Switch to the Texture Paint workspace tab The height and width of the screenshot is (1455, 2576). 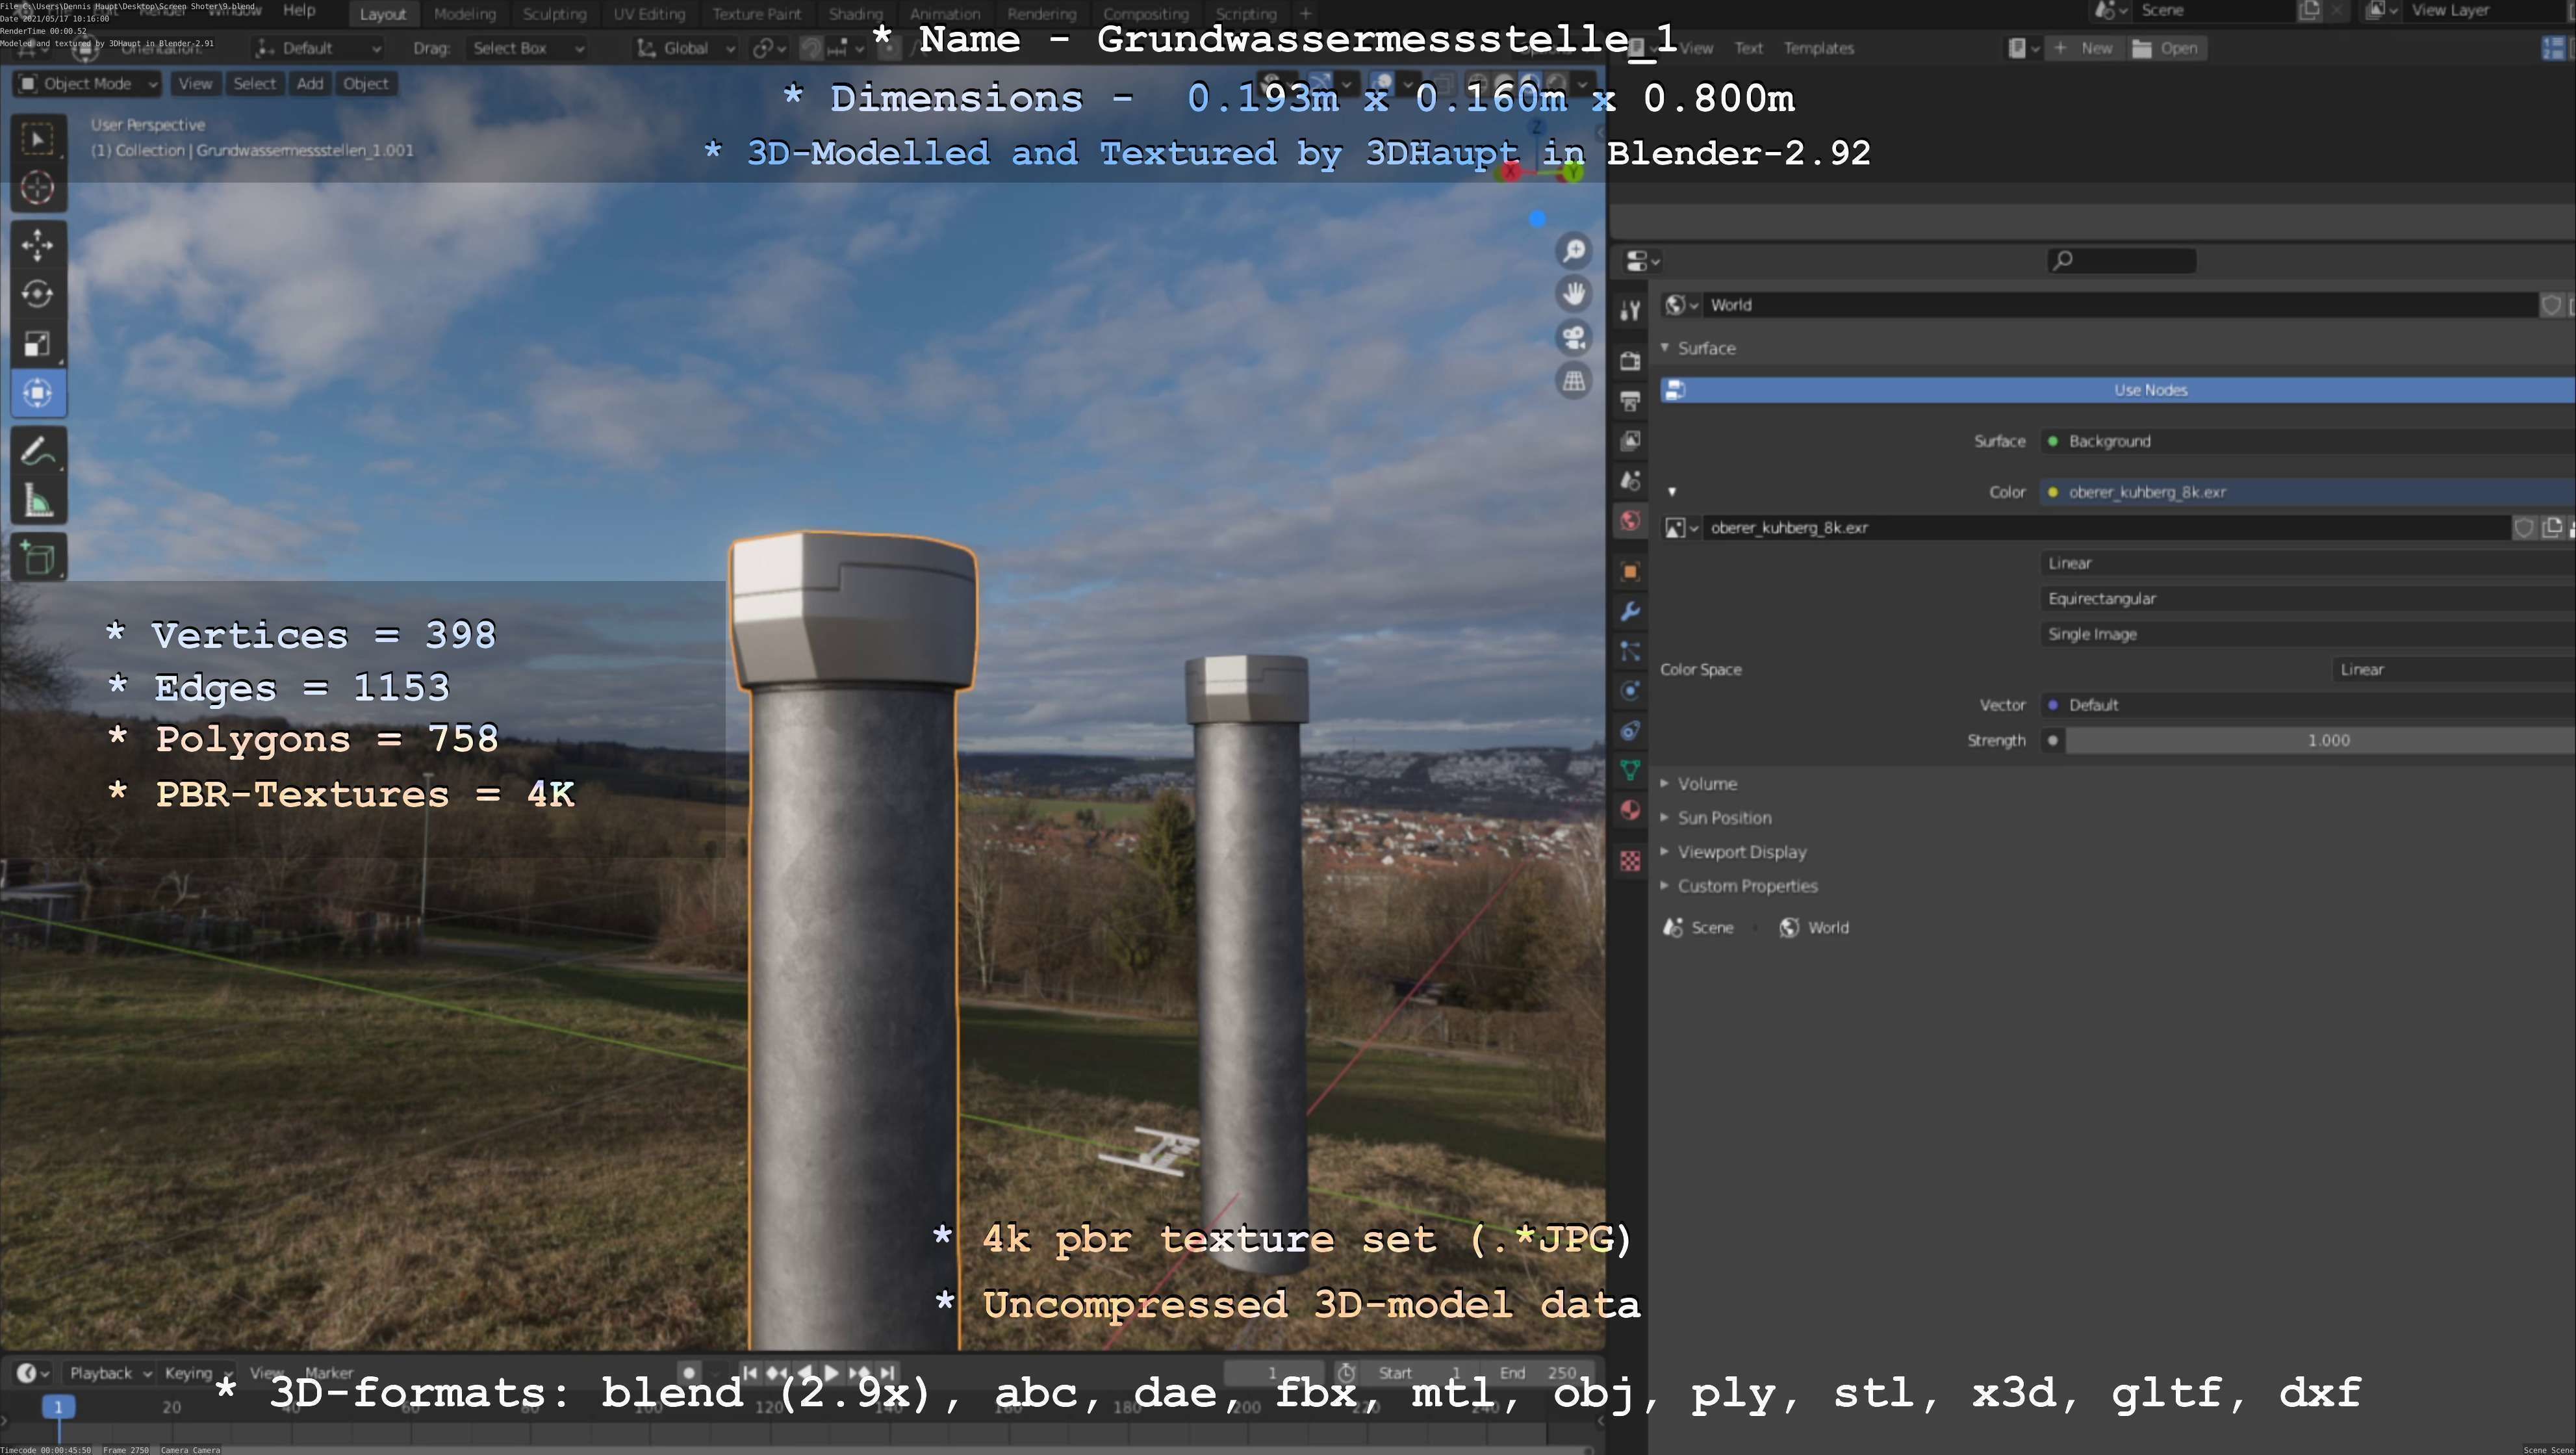757,14
